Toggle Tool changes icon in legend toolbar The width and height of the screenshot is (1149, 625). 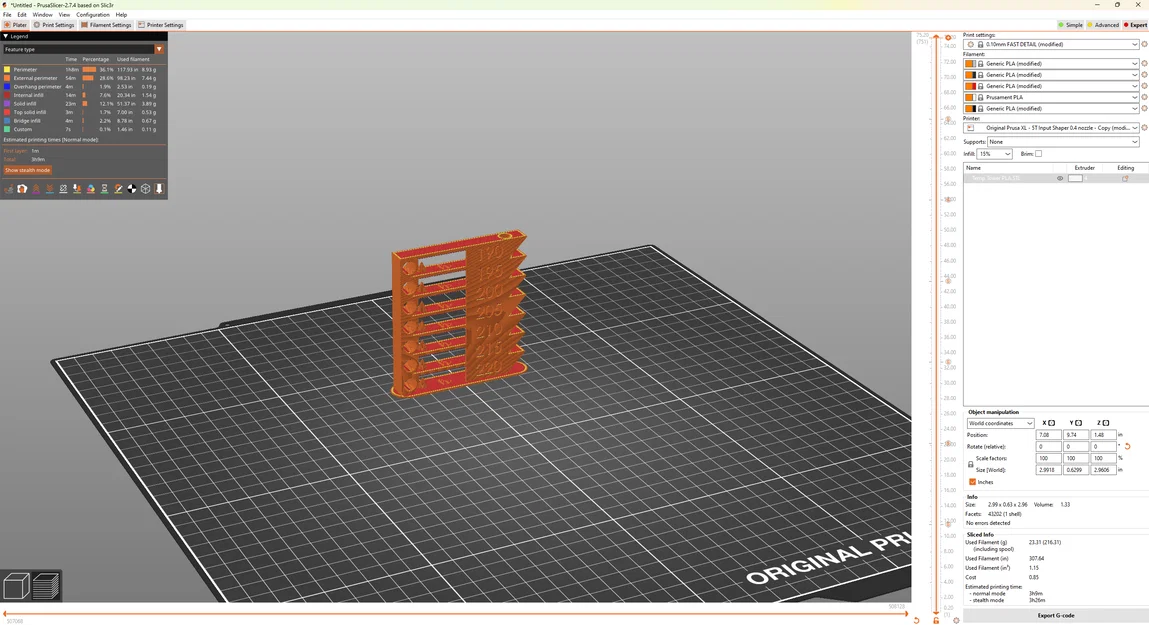(77, 189)
